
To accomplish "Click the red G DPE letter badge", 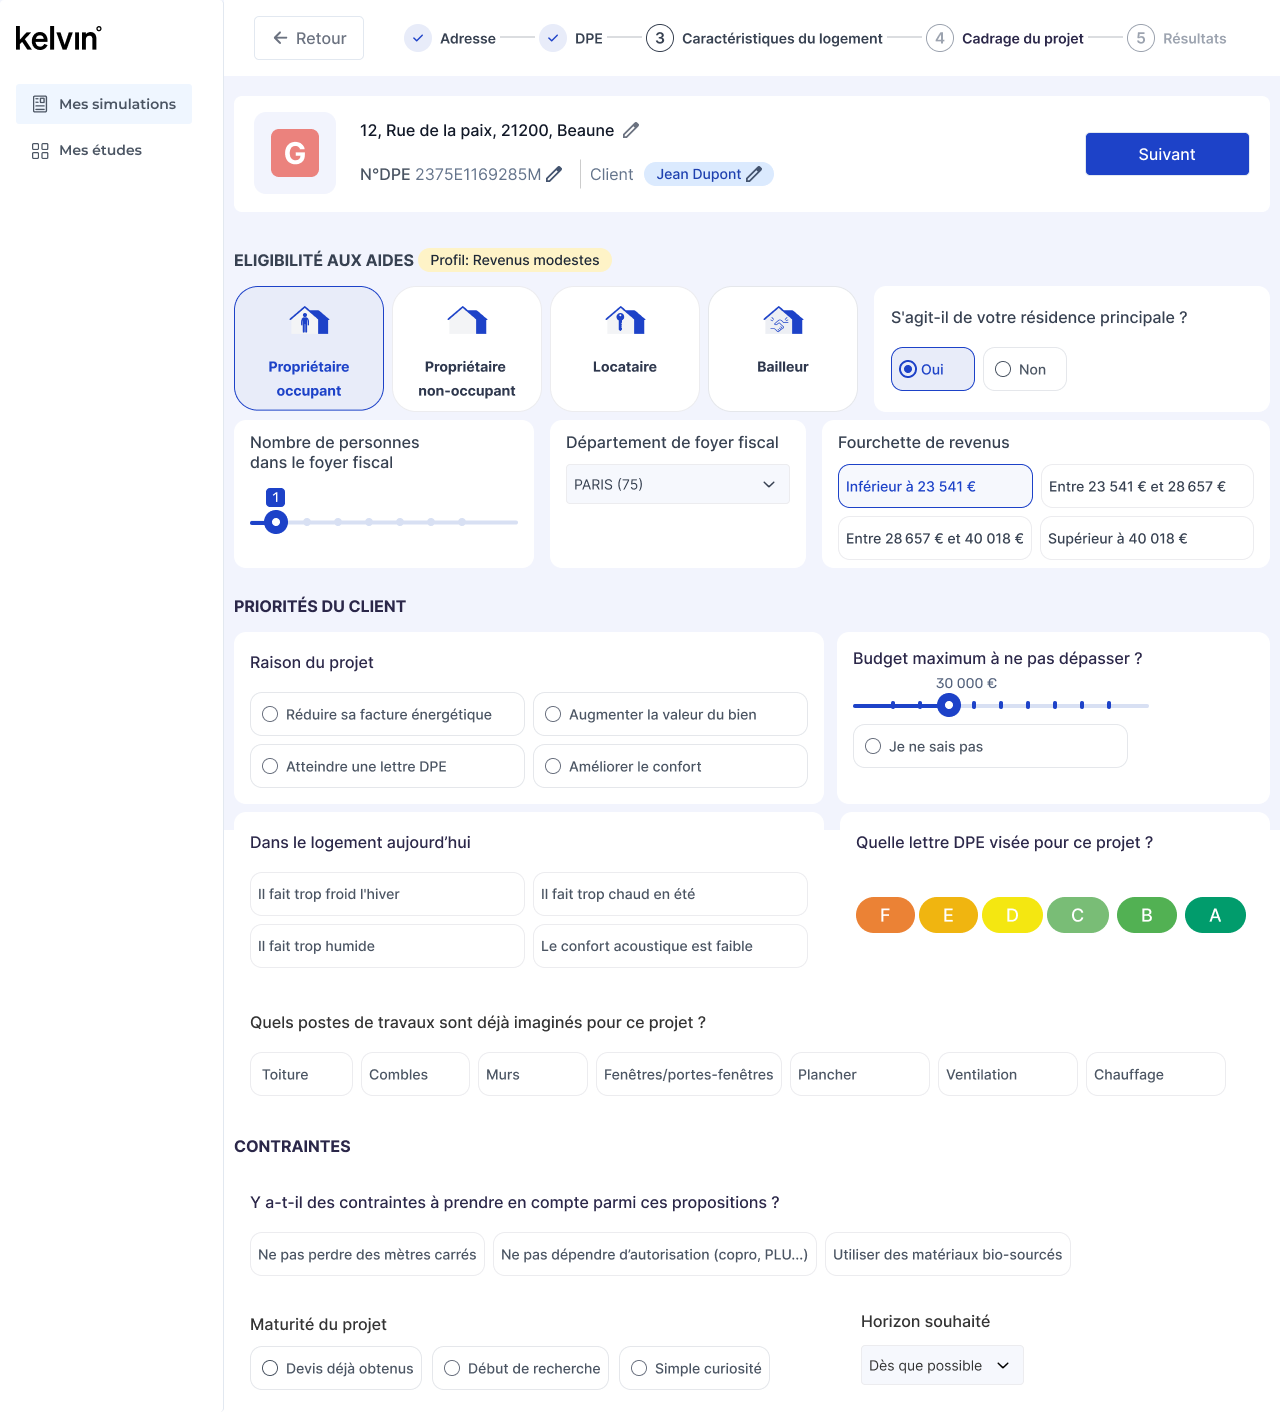I will [x=295, y=153].
